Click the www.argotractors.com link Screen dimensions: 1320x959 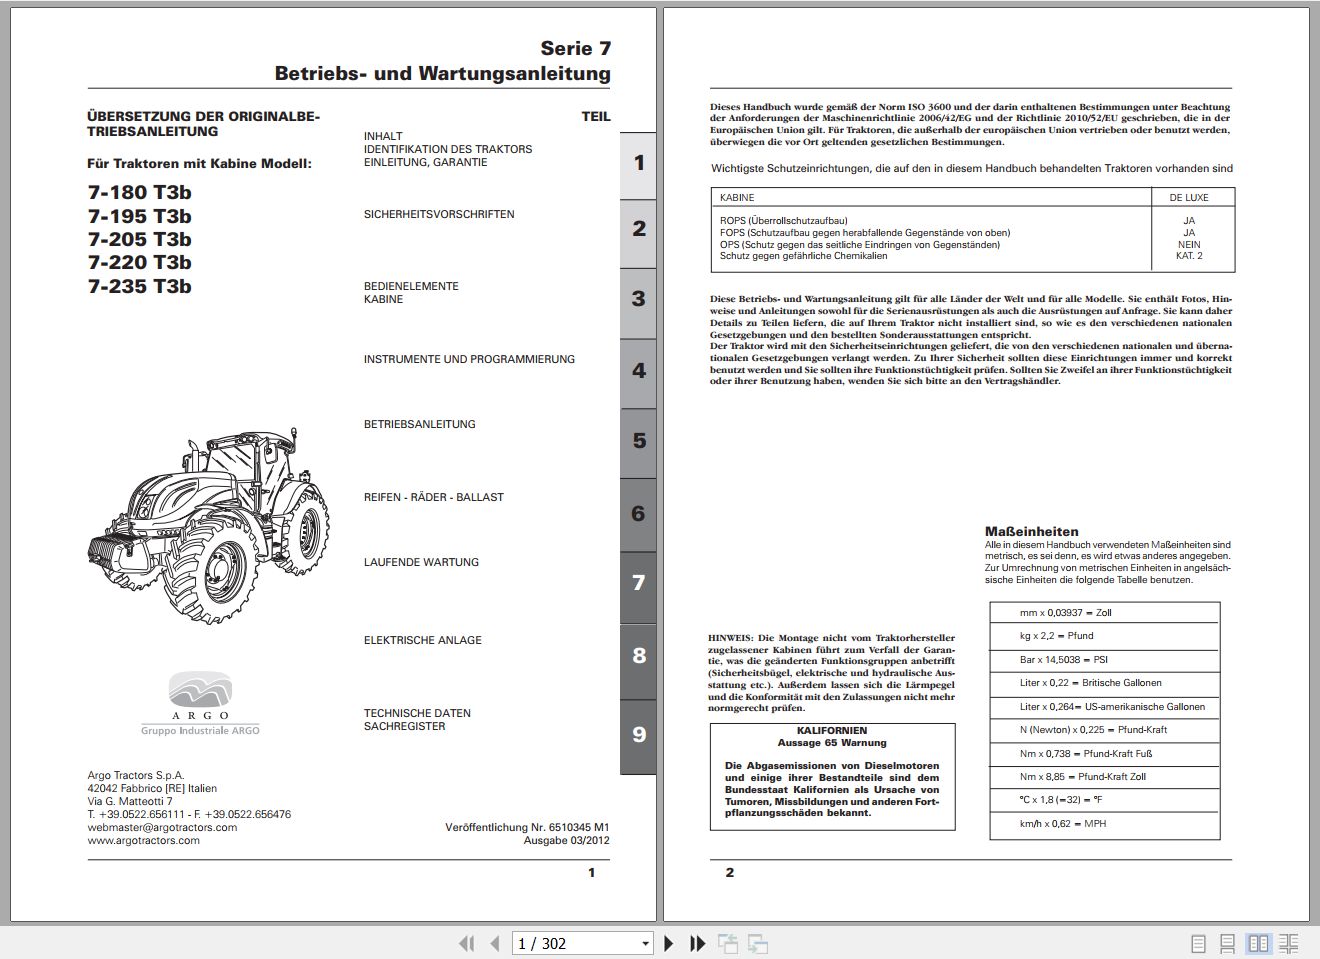[143, 840]
